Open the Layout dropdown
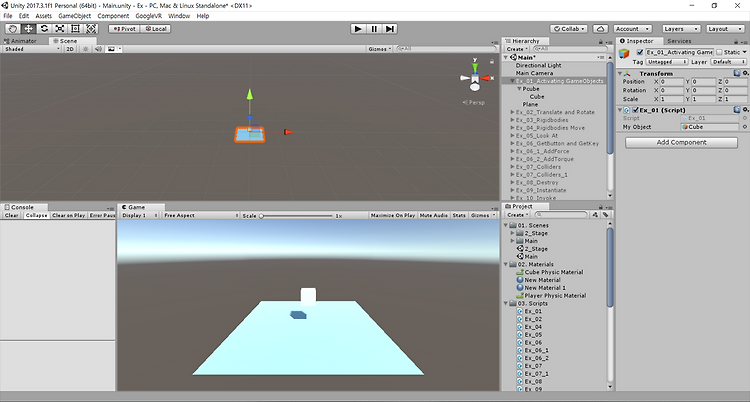750x402 pixels. [x=725, y=29]
